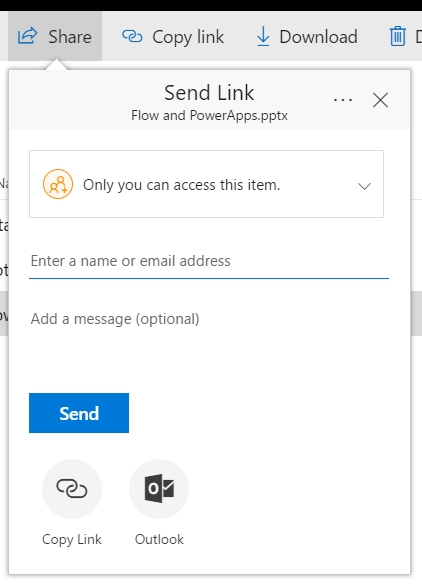
Task: Click the Outlook label text
Action: tap(159, 539)
